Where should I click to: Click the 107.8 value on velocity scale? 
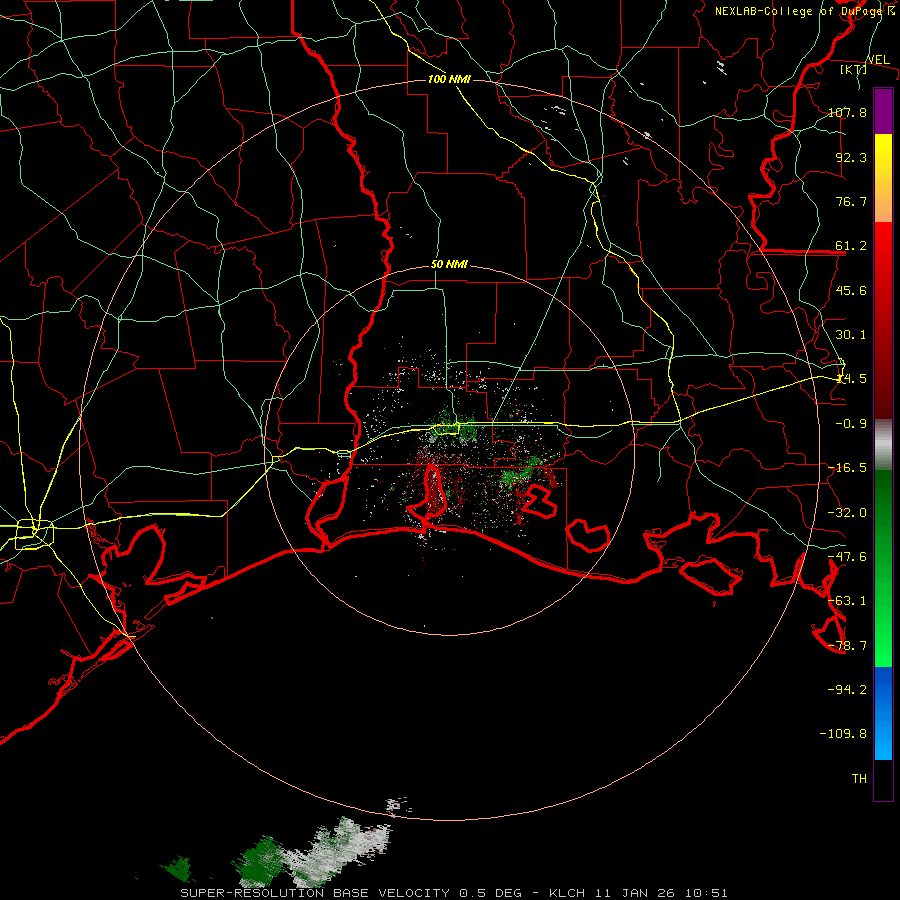[x=848, y=112]
